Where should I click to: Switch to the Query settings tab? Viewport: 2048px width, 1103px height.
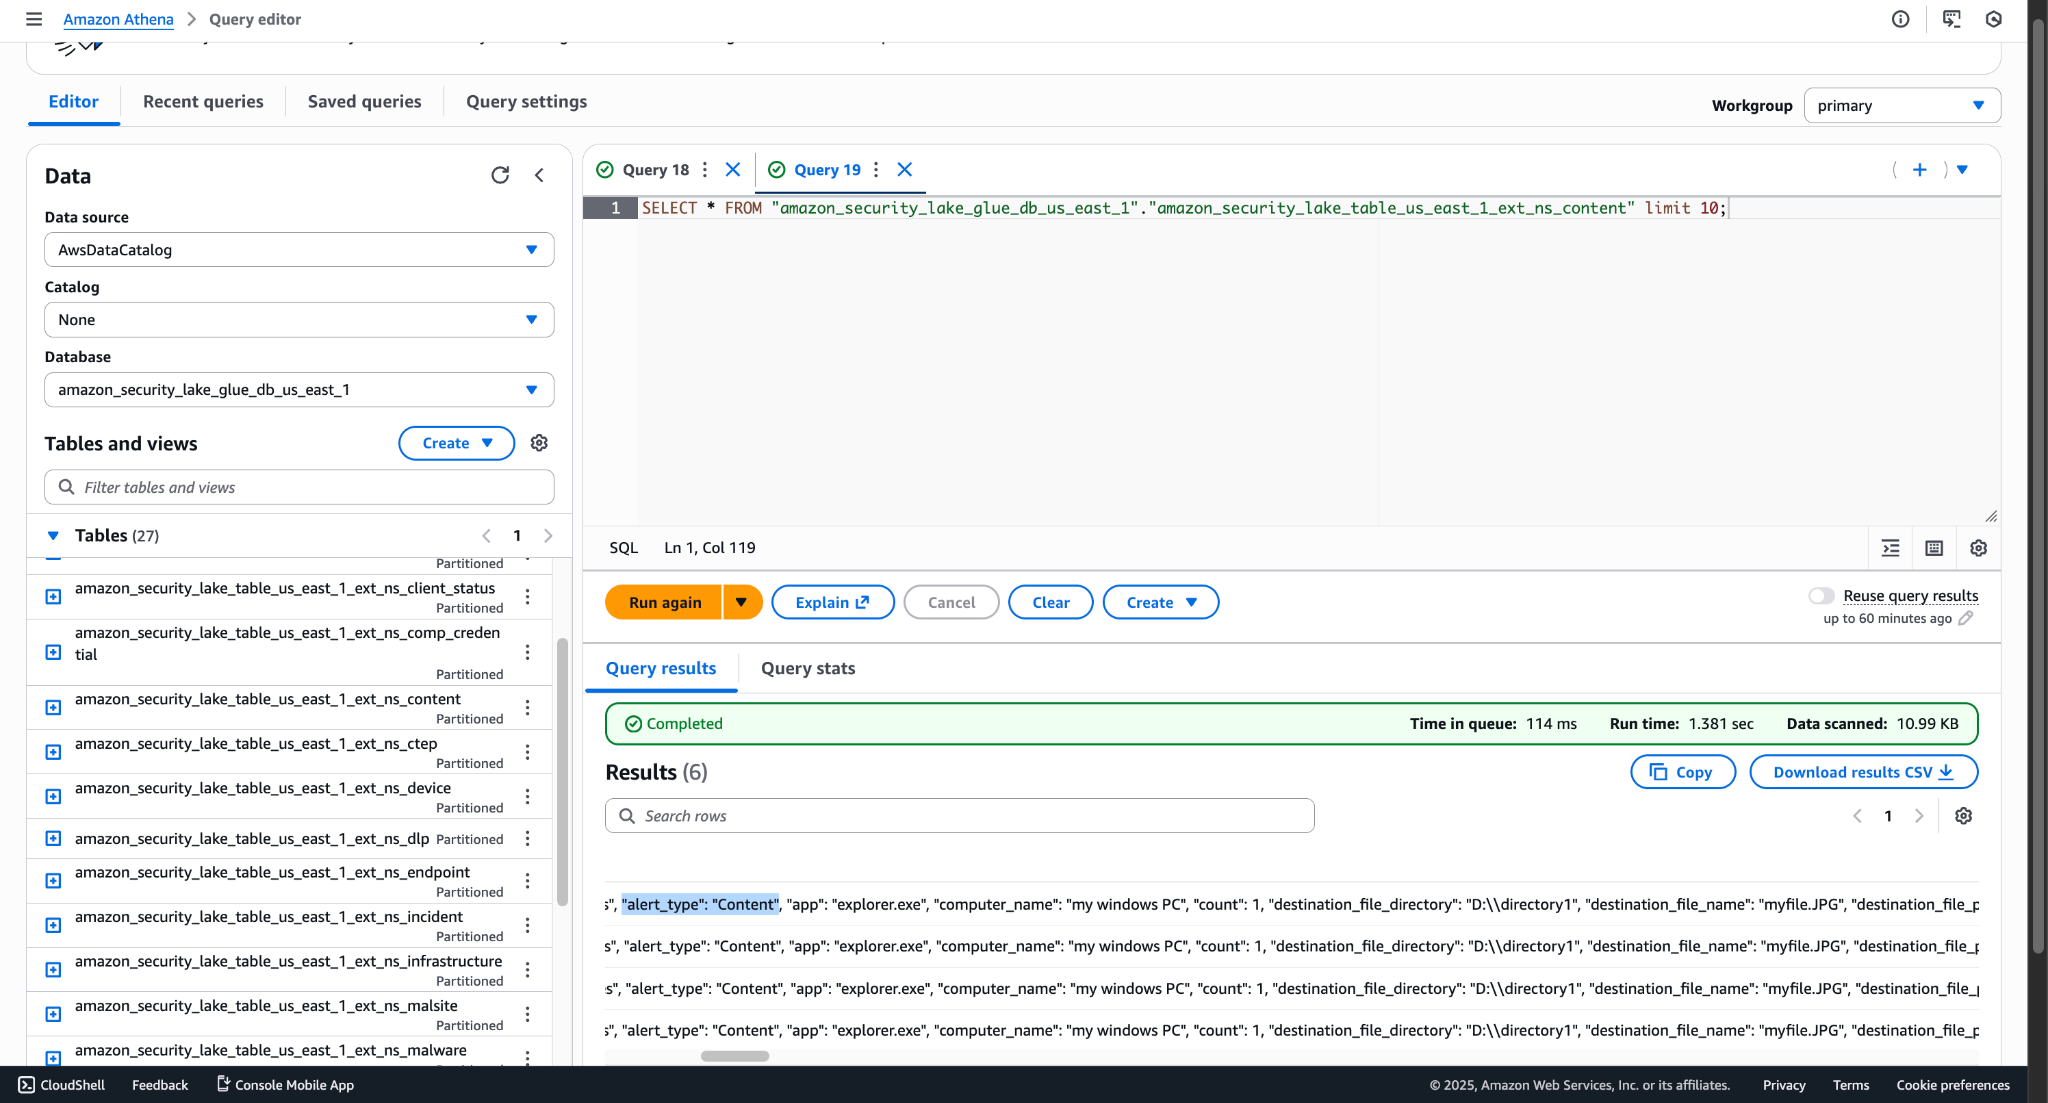point(526,102)
